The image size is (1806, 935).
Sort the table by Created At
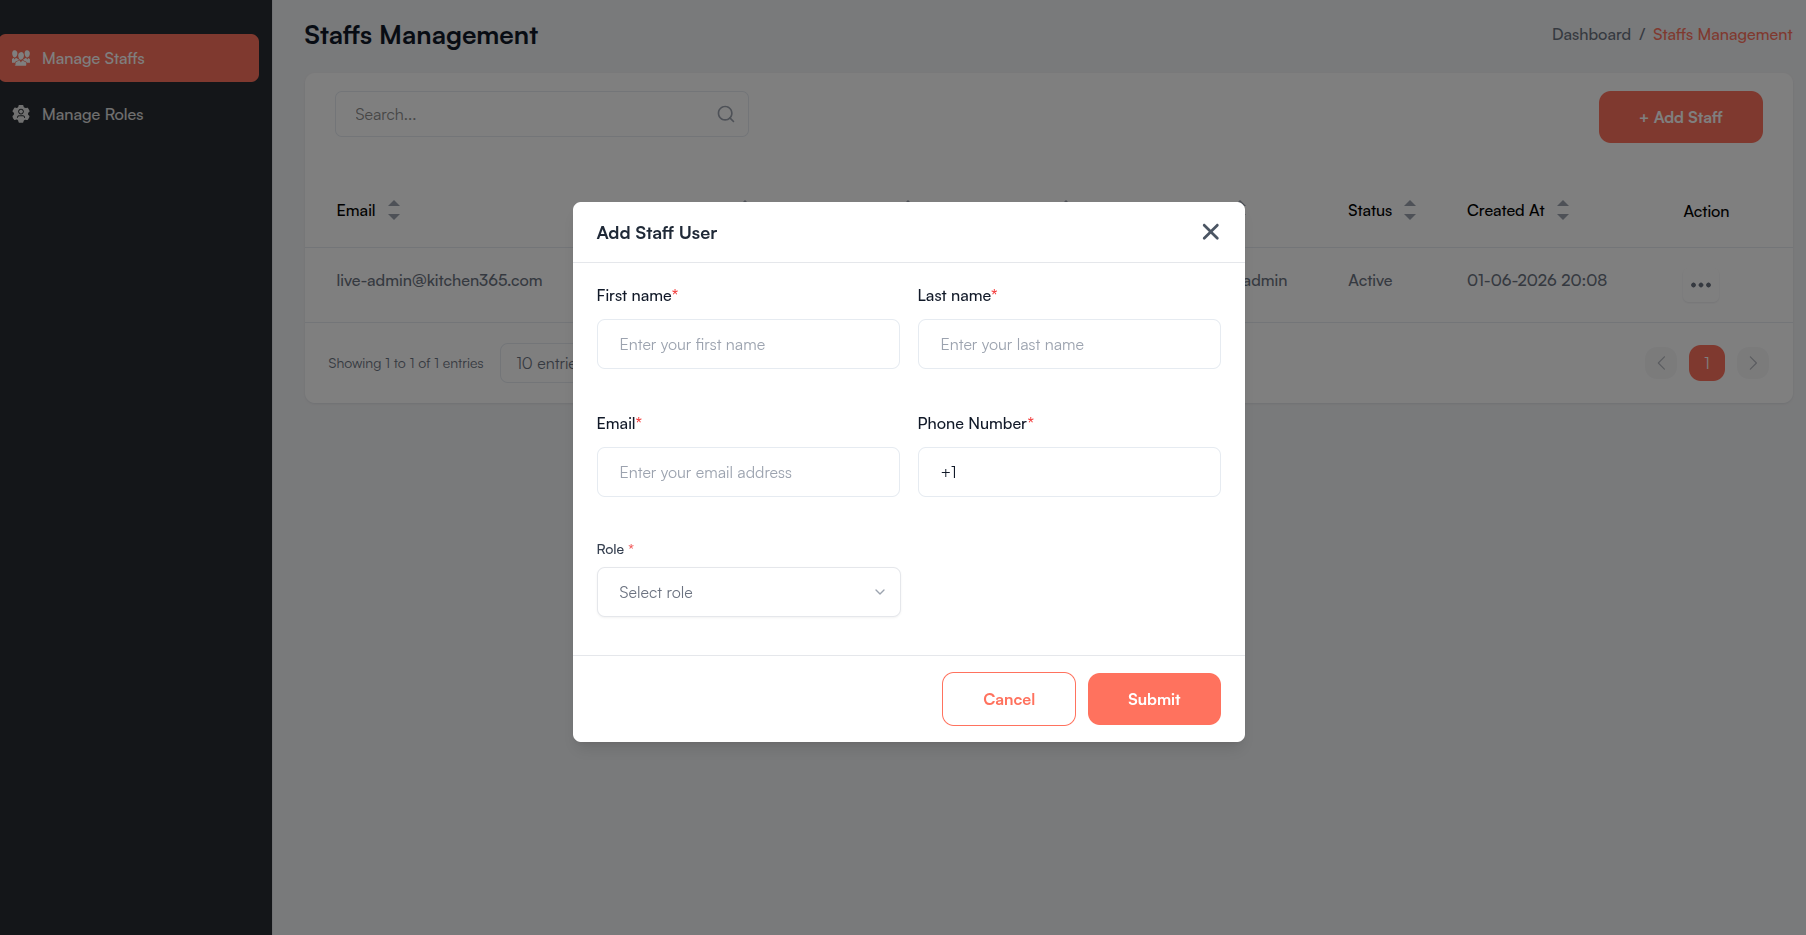tap(1563, 210)
